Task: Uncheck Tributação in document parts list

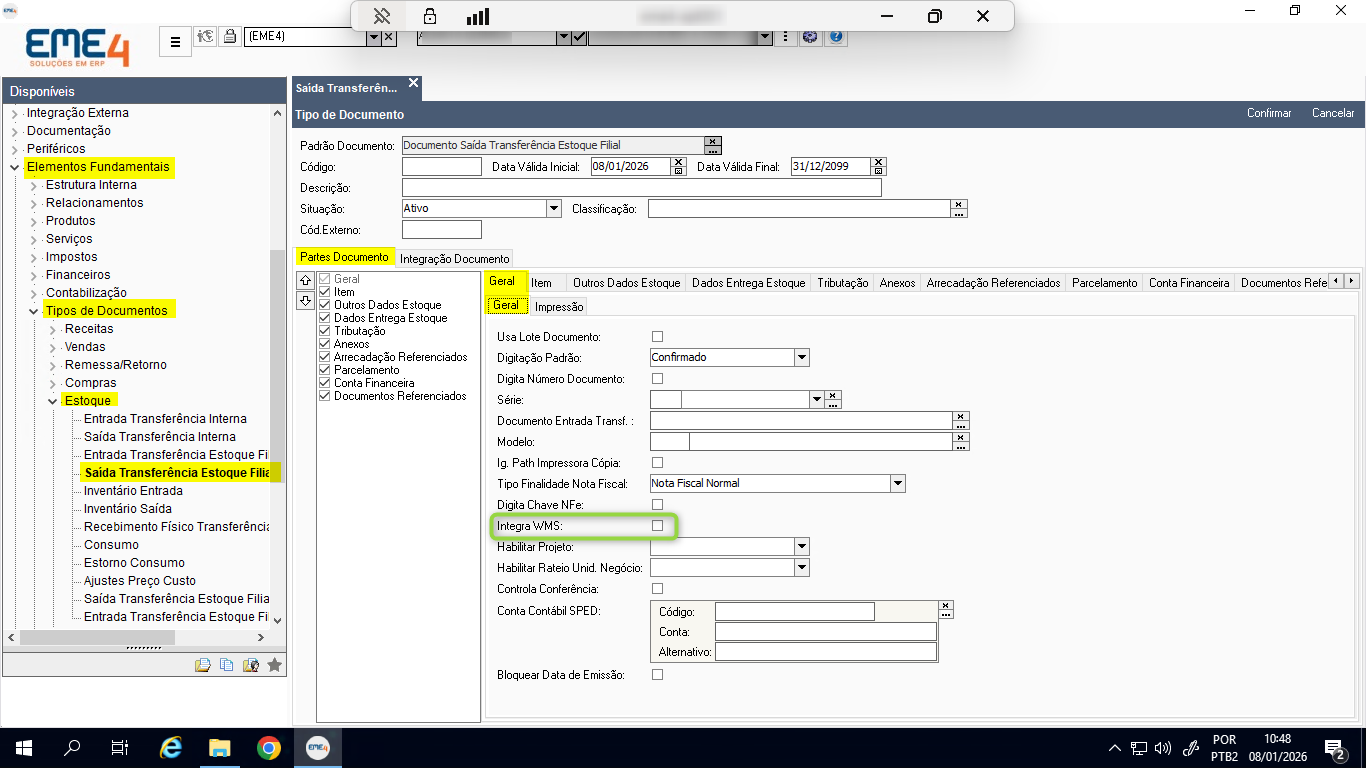Action: (325, 331)
